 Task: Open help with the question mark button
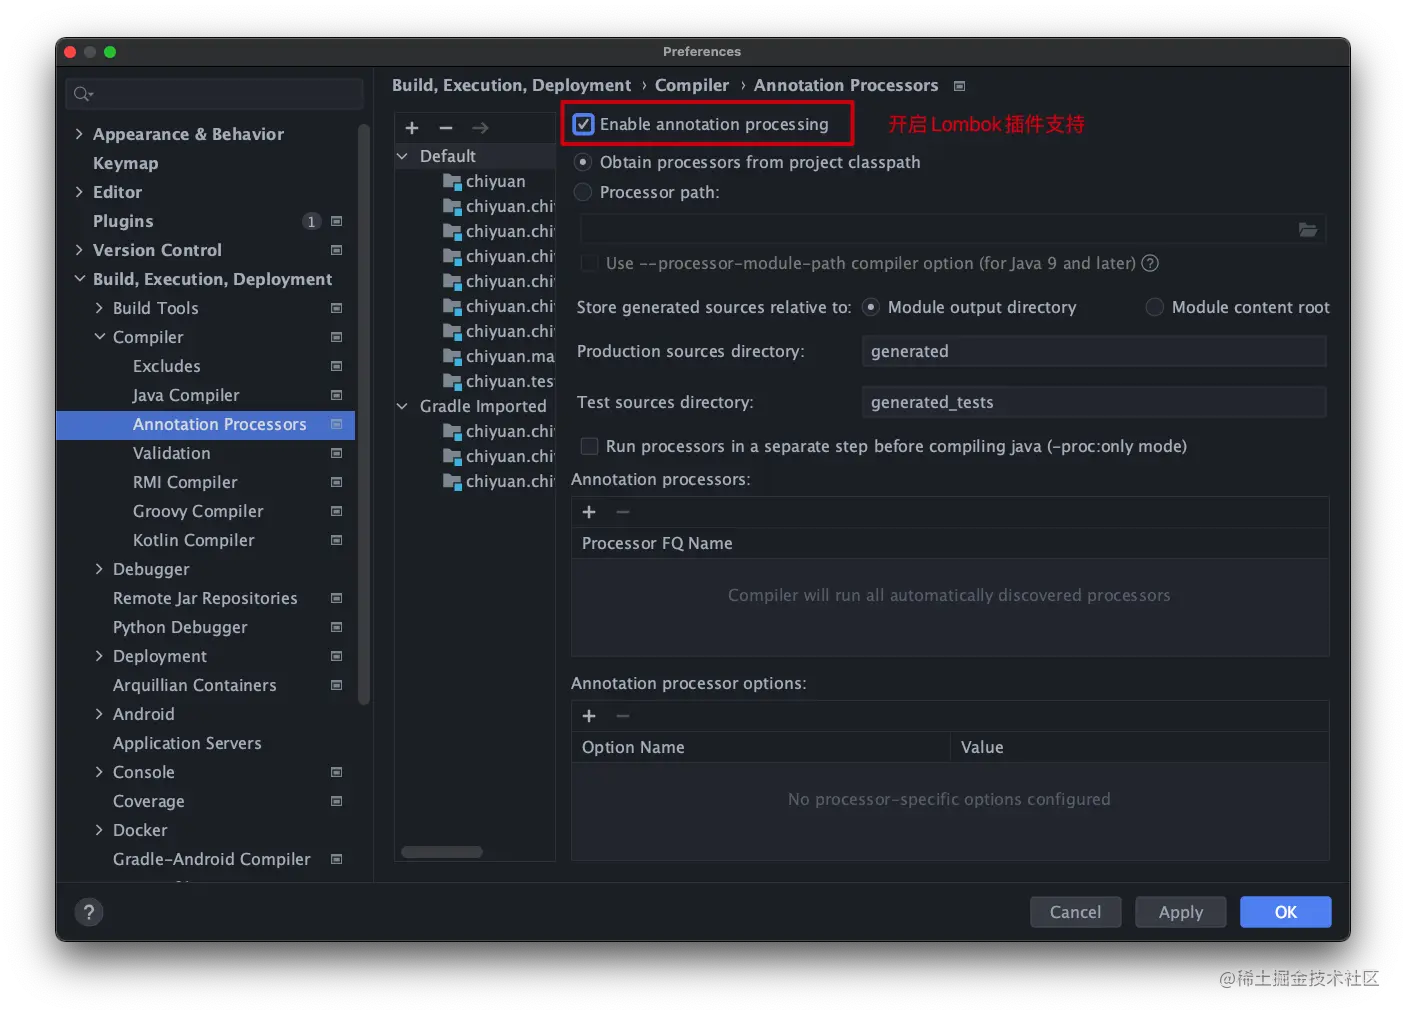pyautogui.click(x=89, y=912)
